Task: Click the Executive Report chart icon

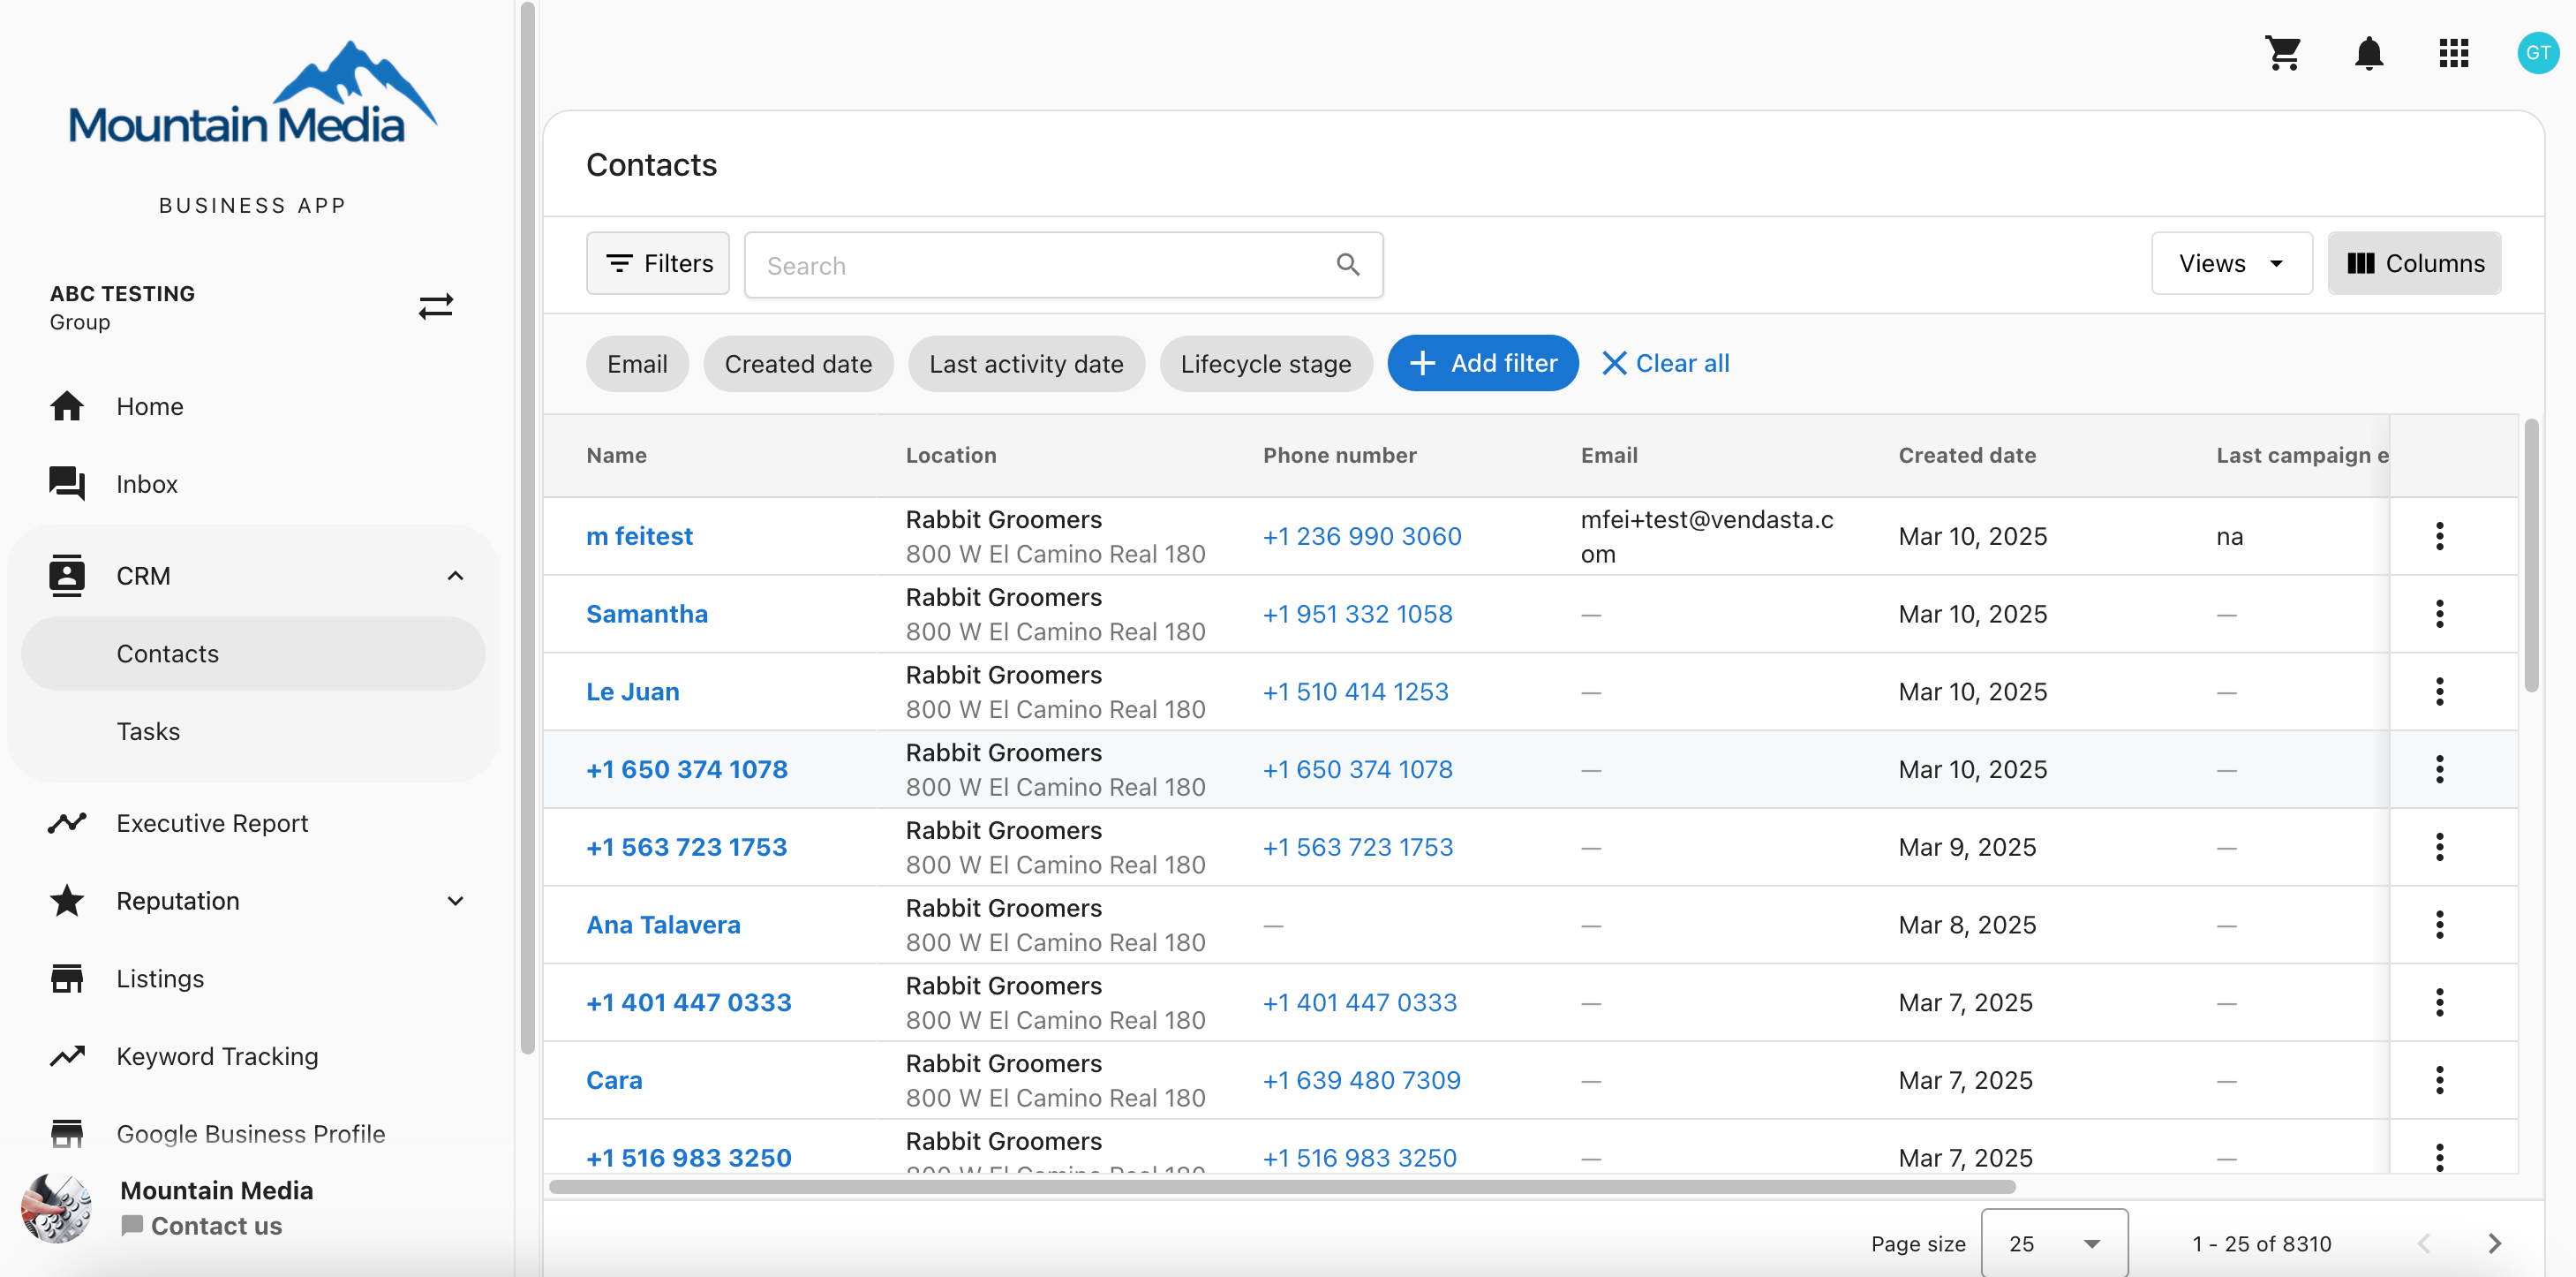Action: [x=67, y=823]
